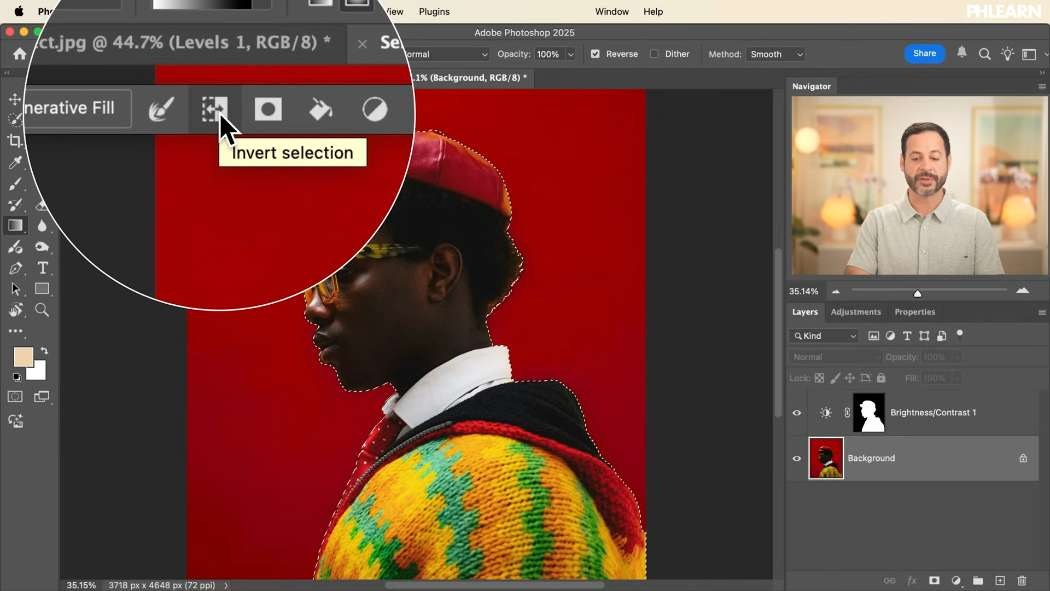Select the Type tool
1050x591 pixels.
(42, 268)
